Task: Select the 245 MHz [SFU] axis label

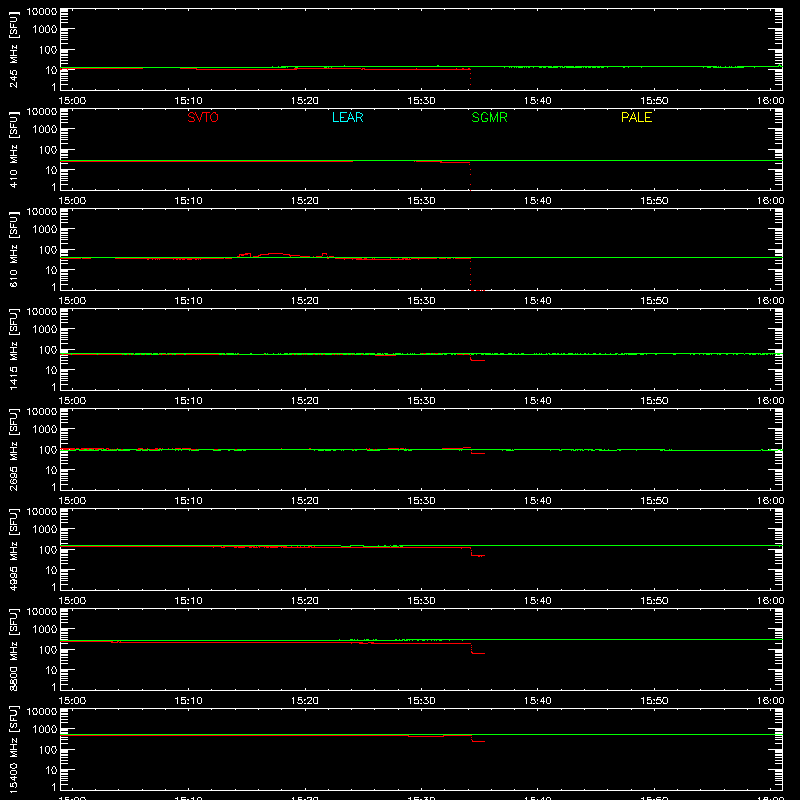Action: (x=13, y=49)
